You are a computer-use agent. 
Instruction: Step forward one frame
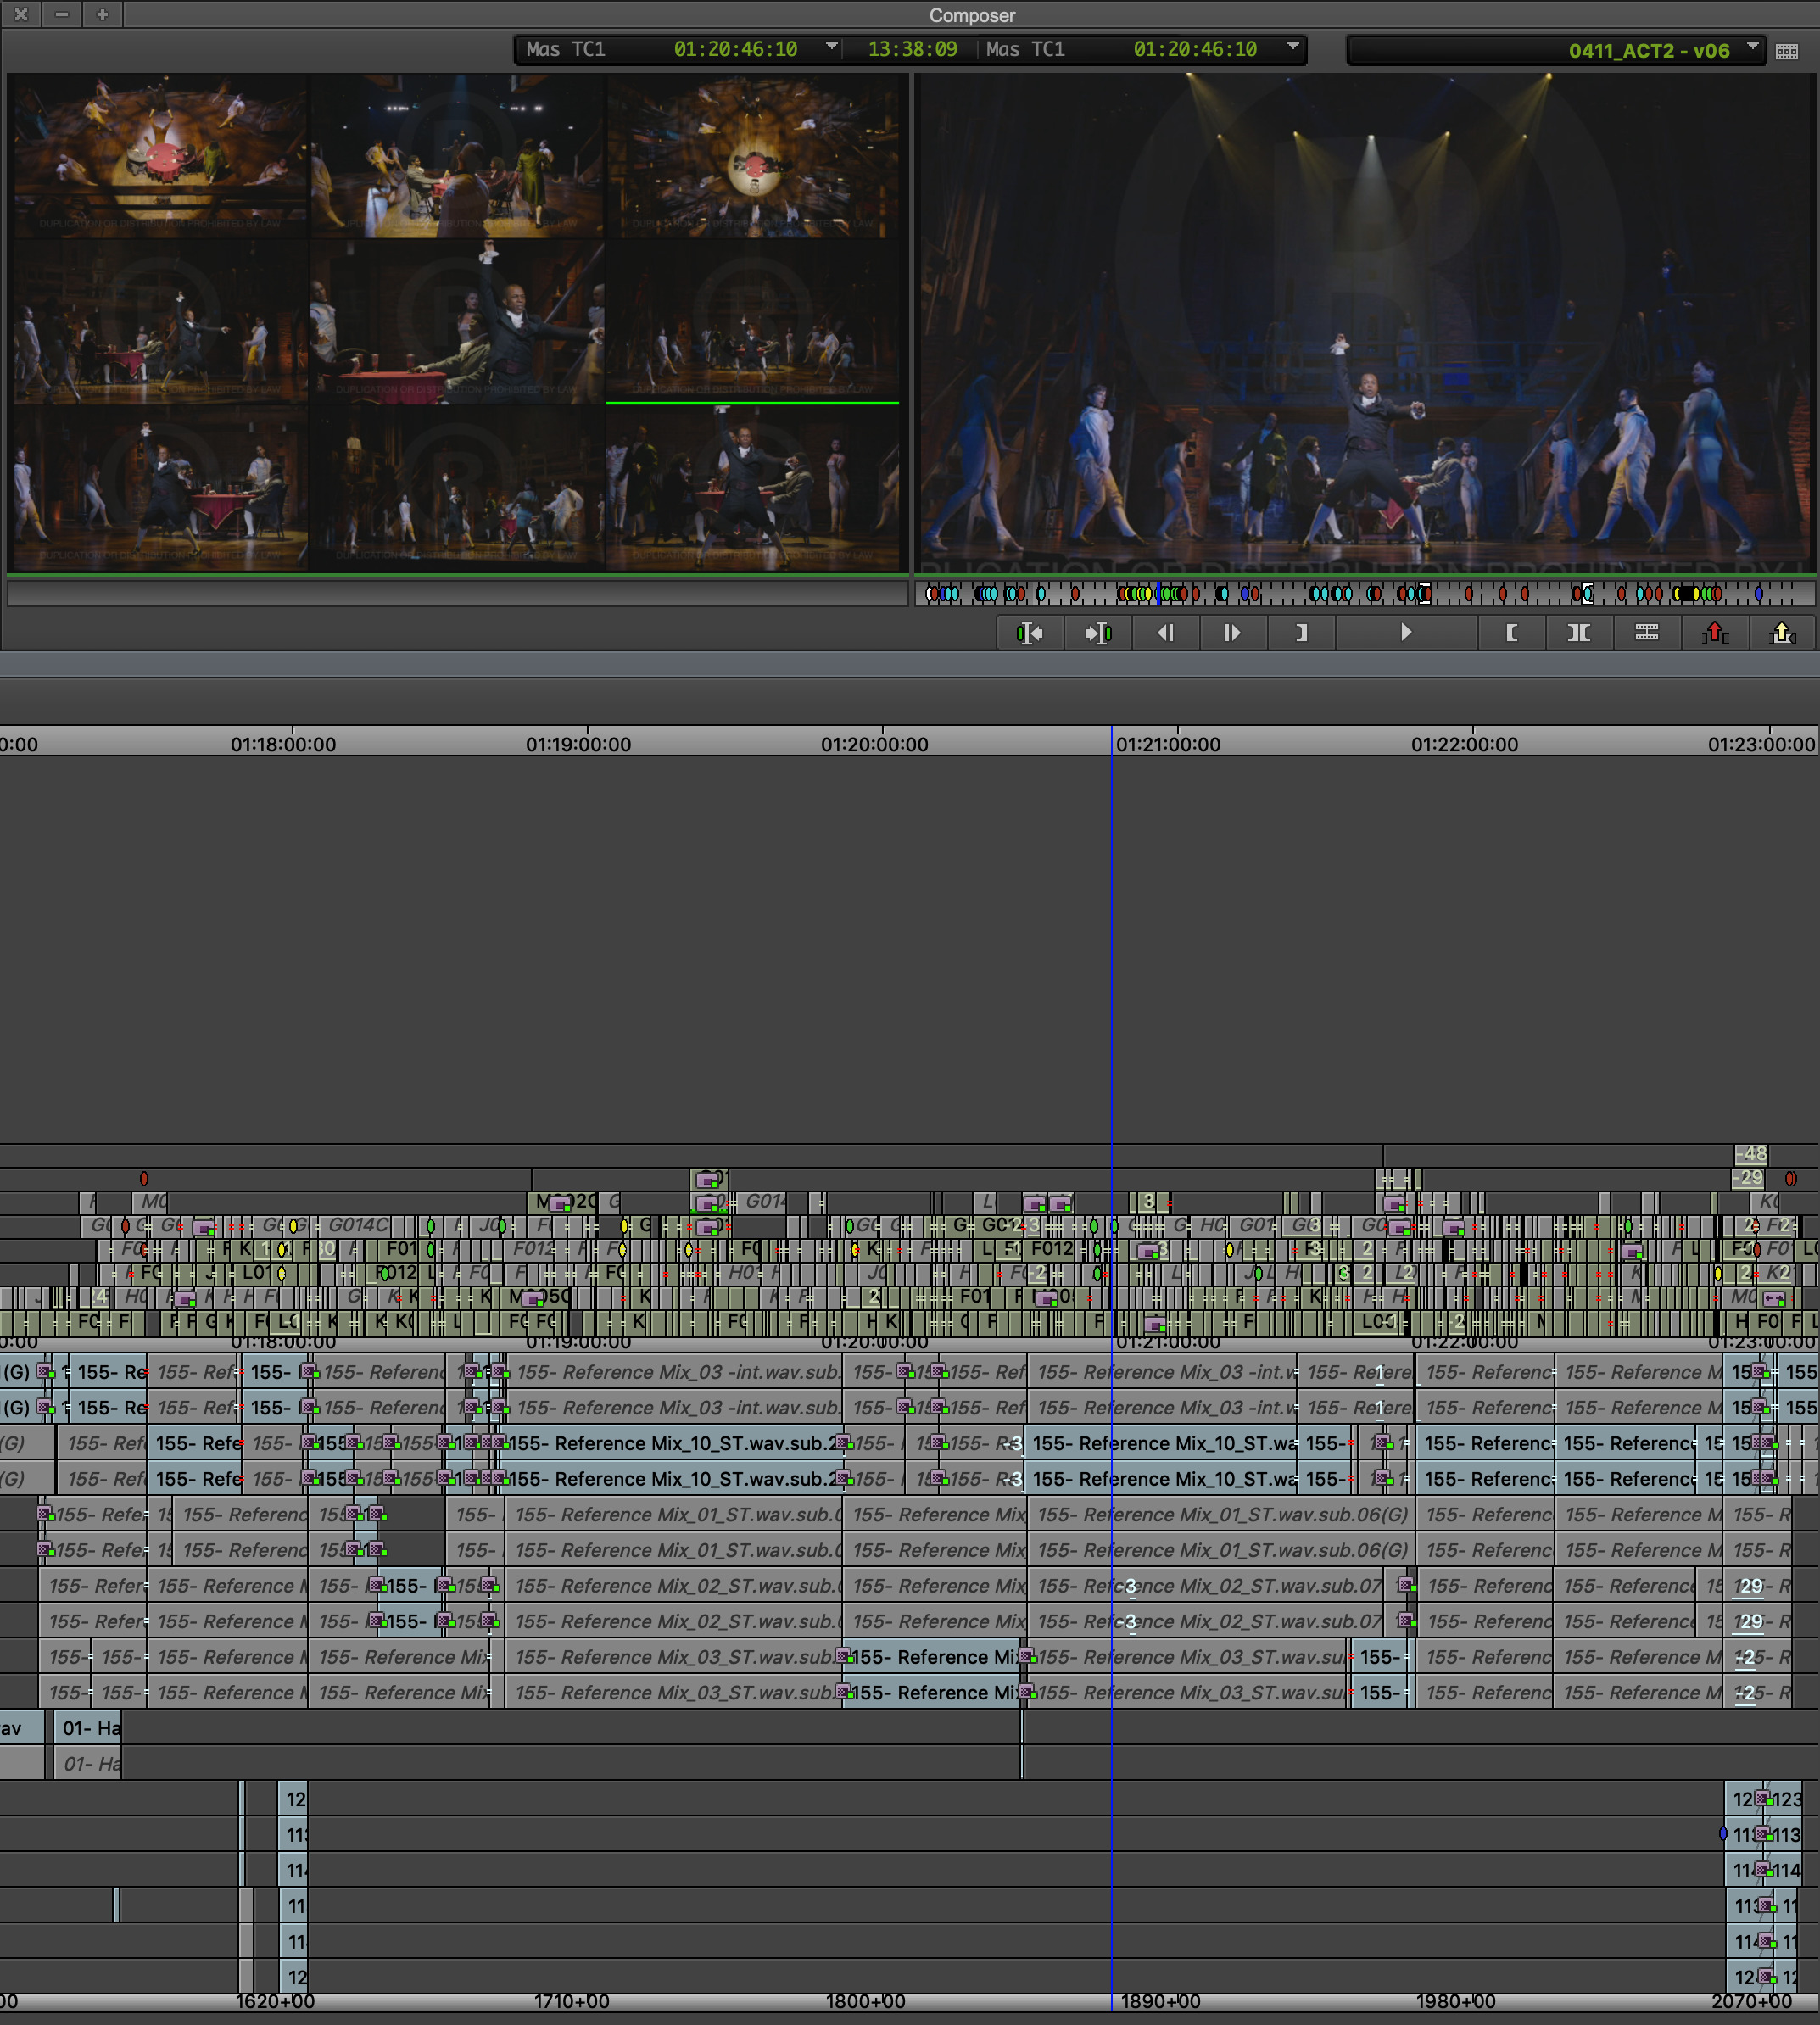pos(1233,633)
